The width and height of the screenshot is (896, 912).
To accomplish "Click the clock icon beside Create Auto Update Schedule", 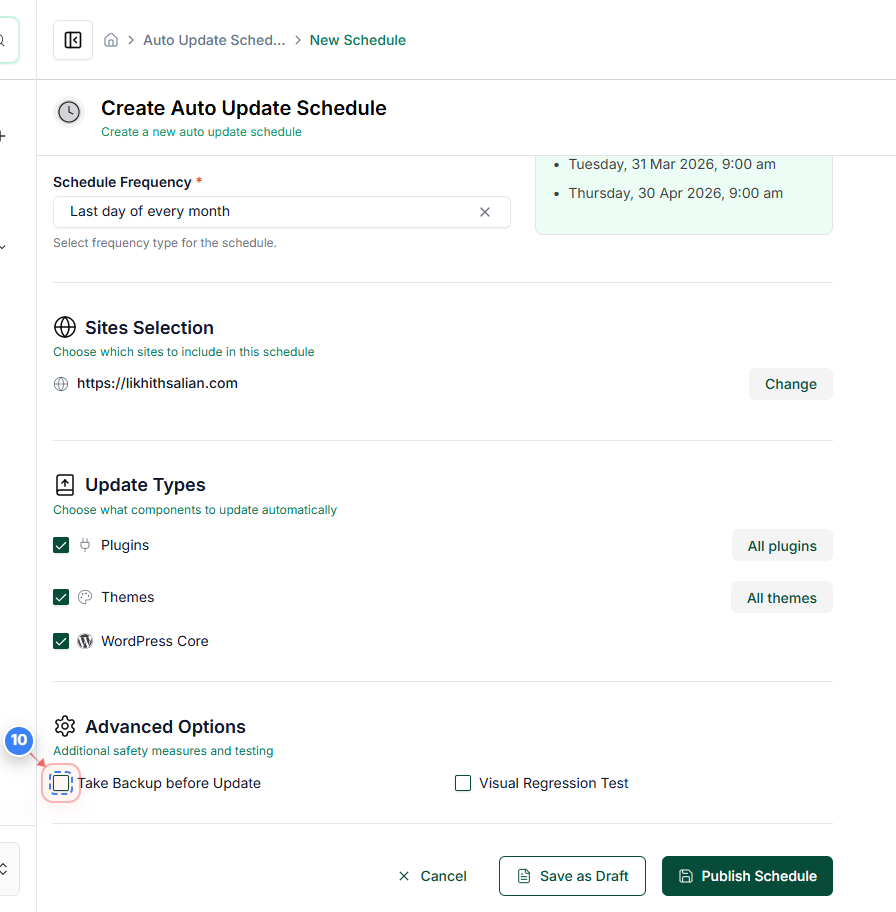I will (68, 112).
